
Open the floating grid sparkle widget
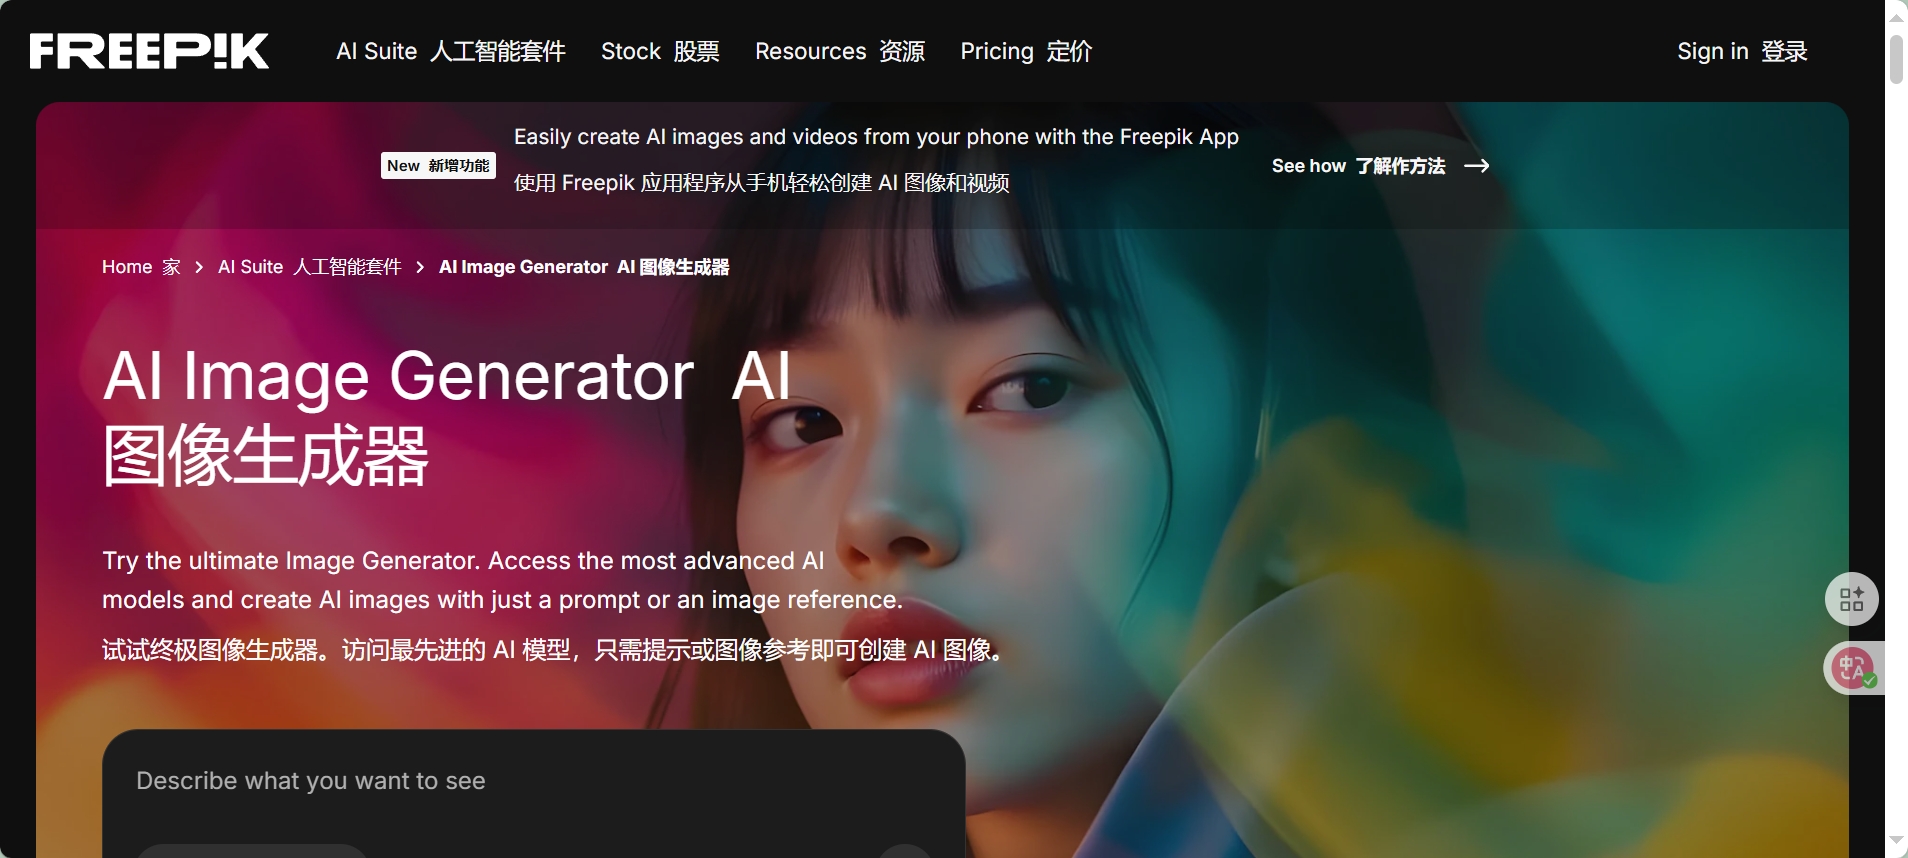(1851, 599)
